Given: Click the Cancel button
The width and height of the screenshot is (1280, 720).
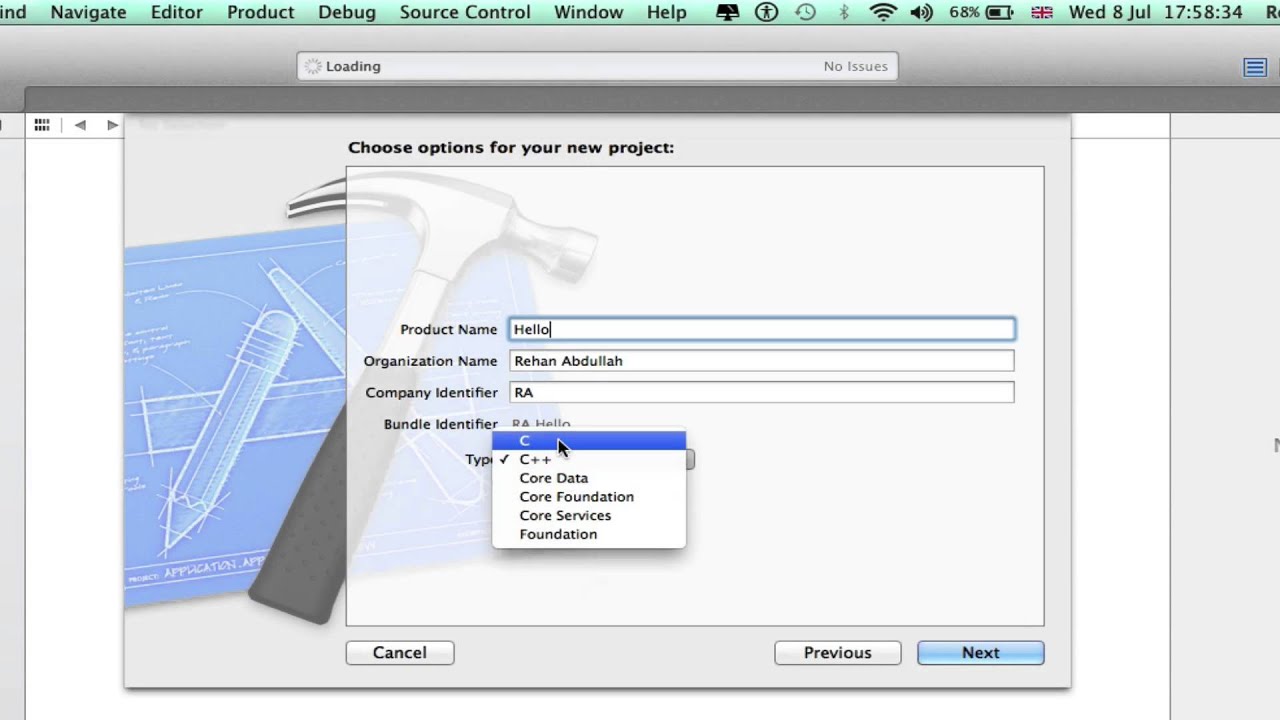Looking at the screenshot, I should pos(400,653).
